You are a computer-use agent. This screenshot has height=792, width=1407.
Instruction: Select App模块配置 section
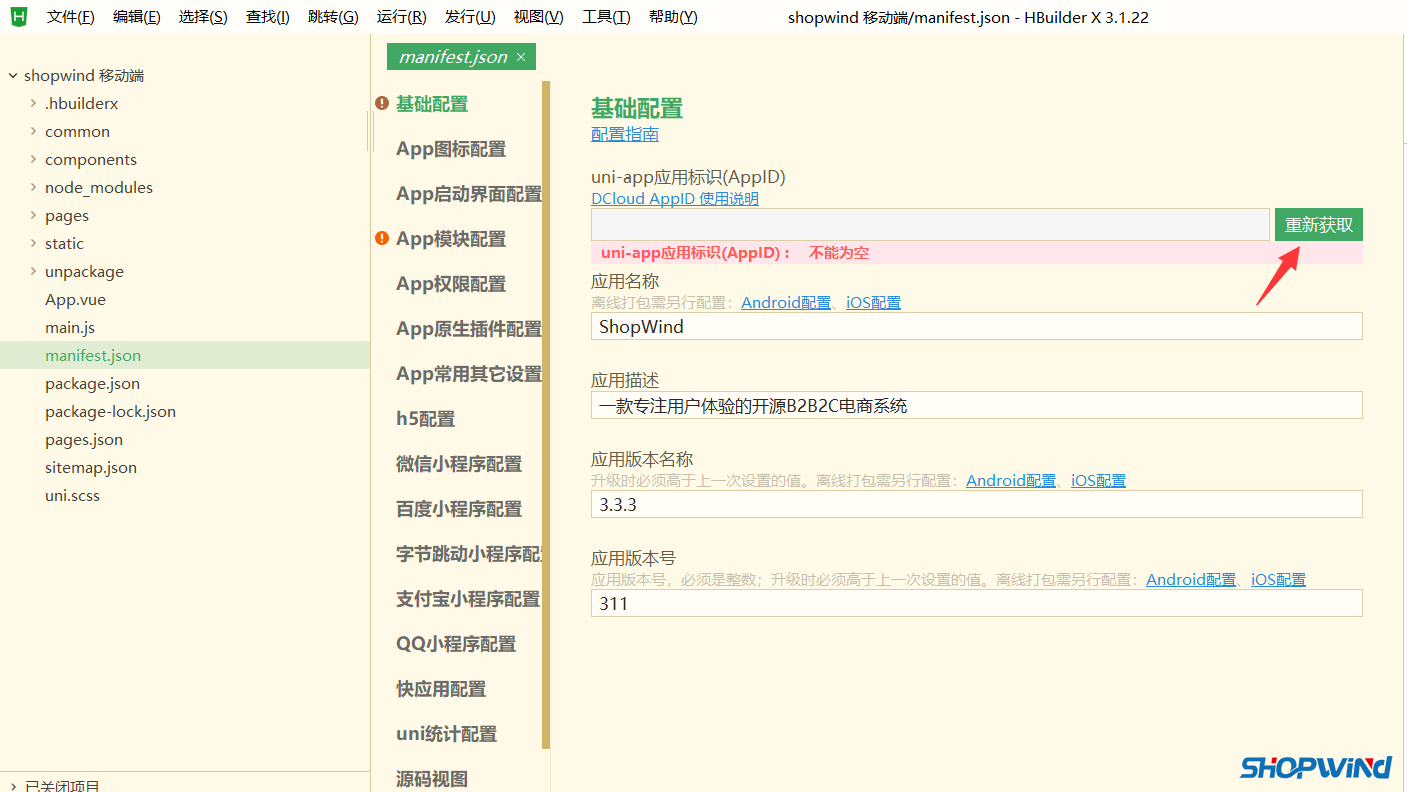click(451, 239)
